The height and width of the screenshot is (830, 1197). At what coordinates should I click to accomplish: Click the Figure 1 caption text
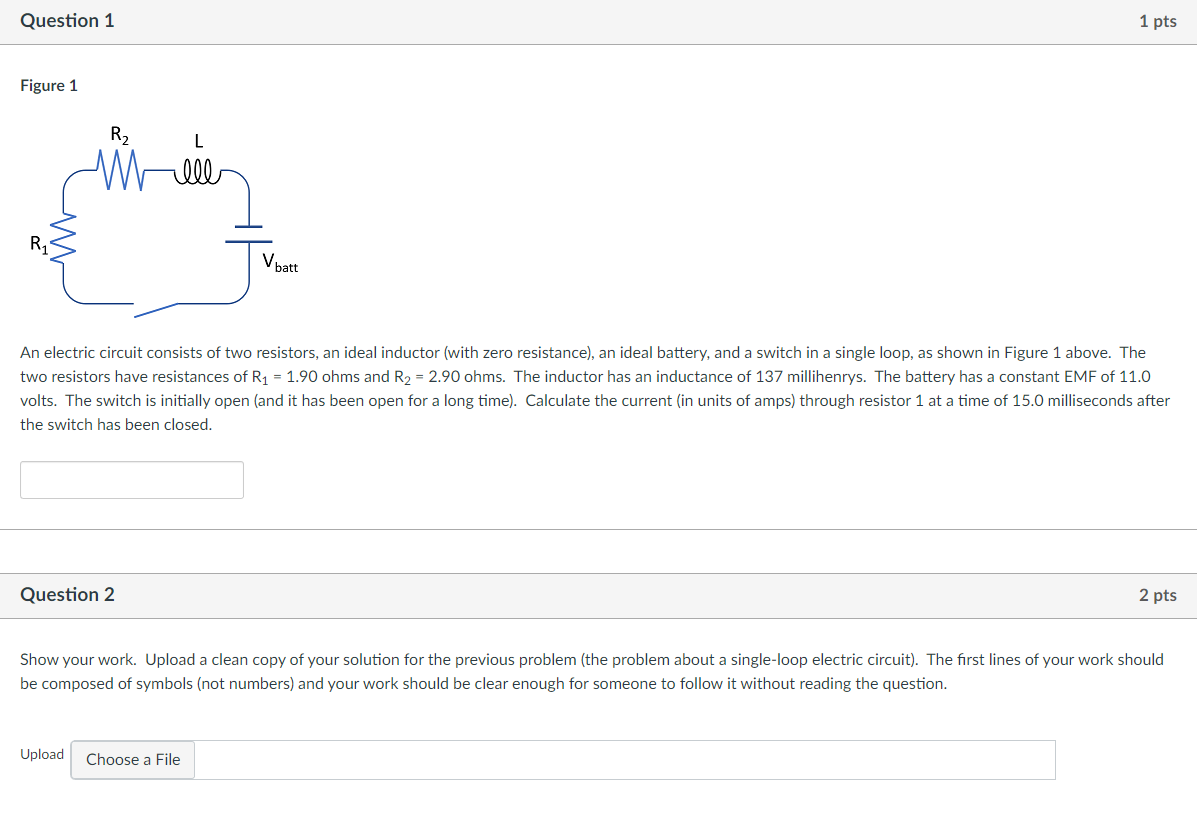point(49,85)
